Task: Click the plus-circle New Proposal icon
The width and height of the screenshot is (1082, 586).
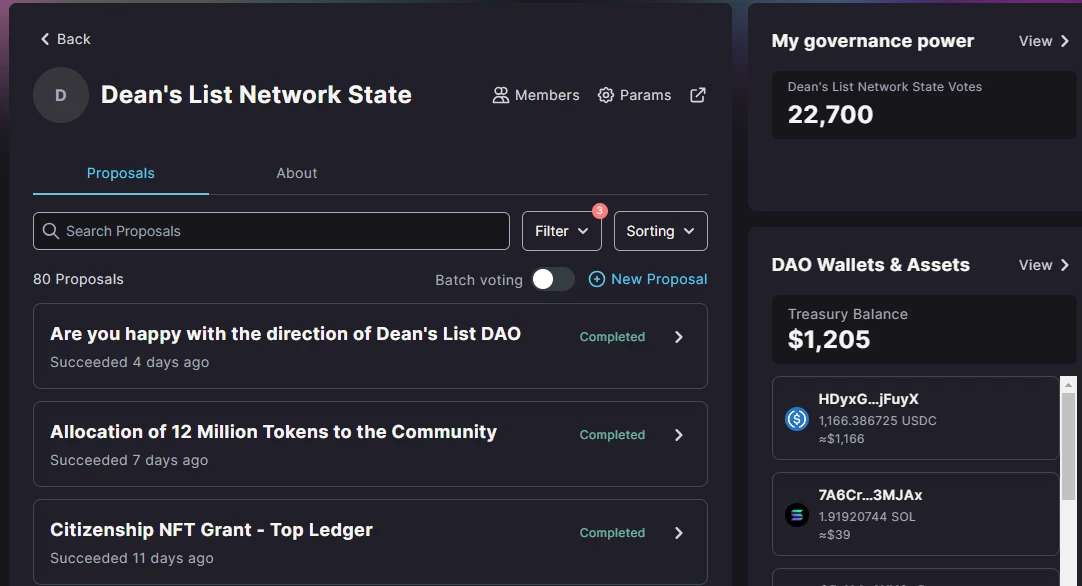Action: 597,279
